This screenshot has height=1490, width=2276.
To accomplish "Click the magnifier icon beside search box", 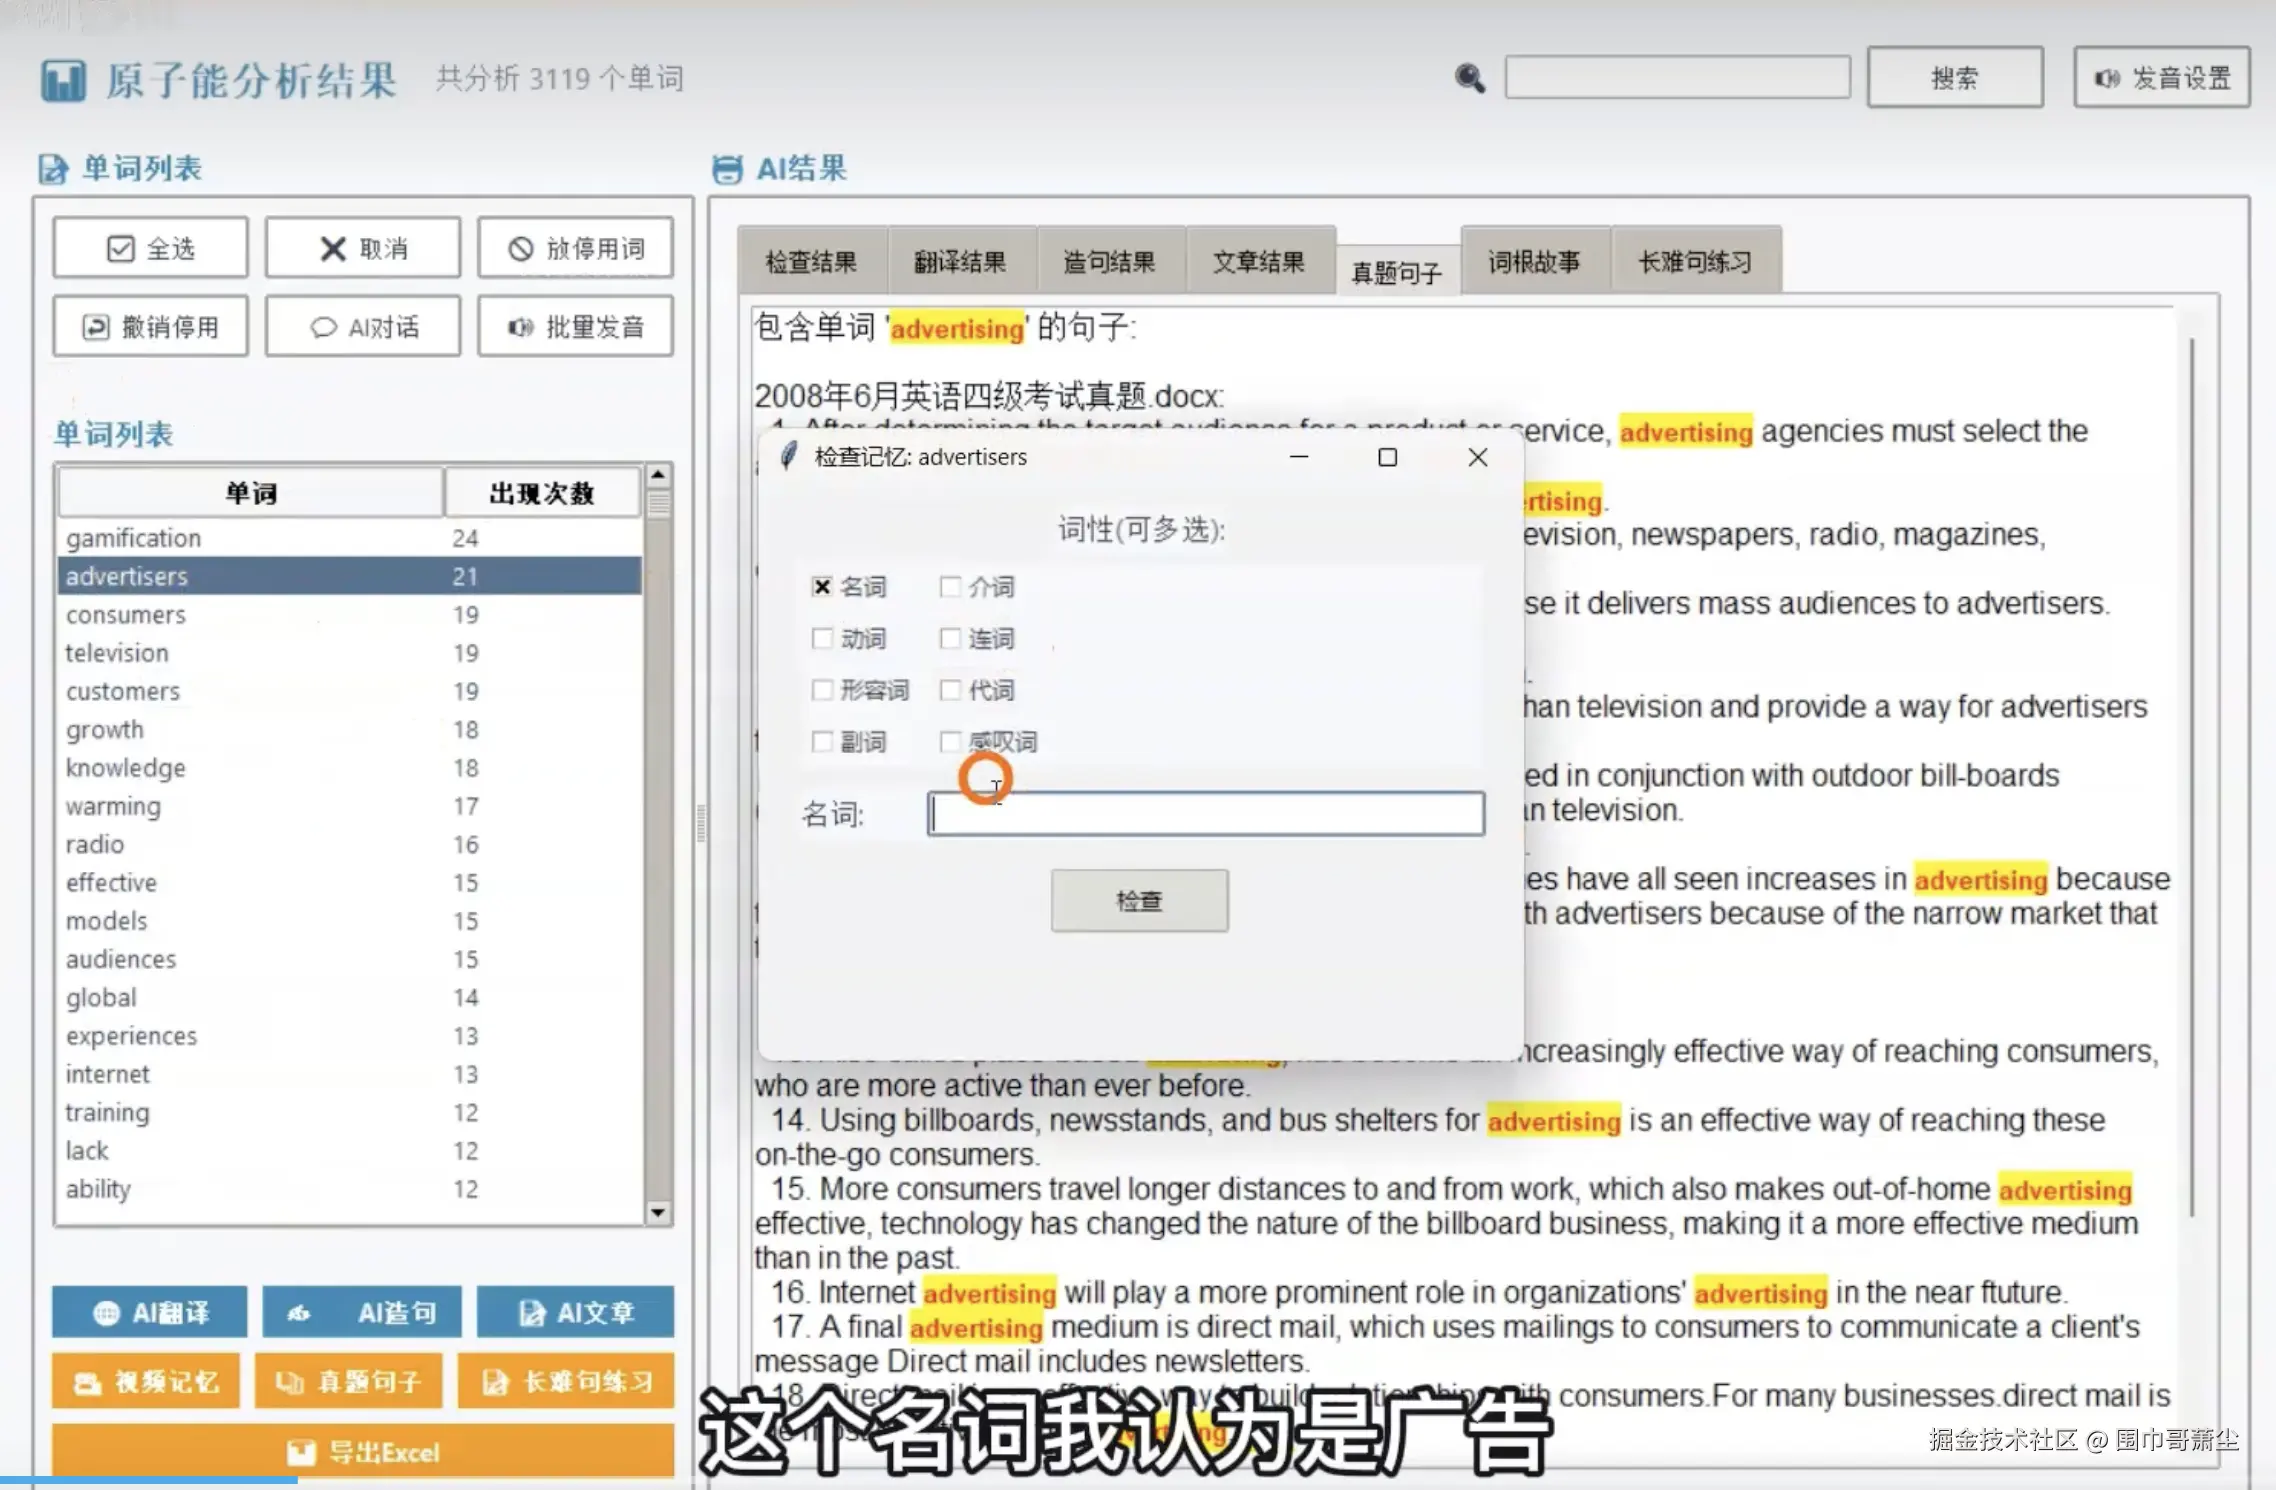I will (1469, 78).
